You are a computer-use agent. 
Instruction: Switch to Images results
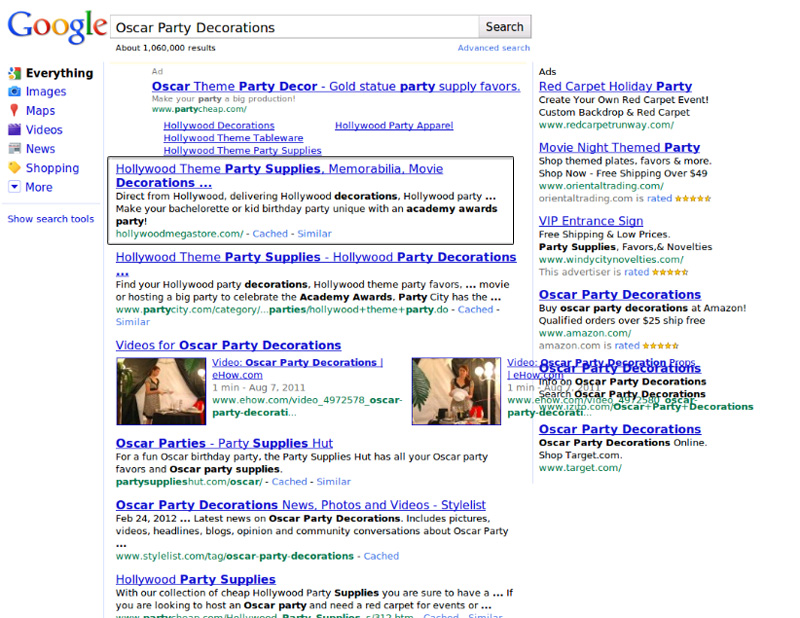pyautogui.click(x=46, y=91)
